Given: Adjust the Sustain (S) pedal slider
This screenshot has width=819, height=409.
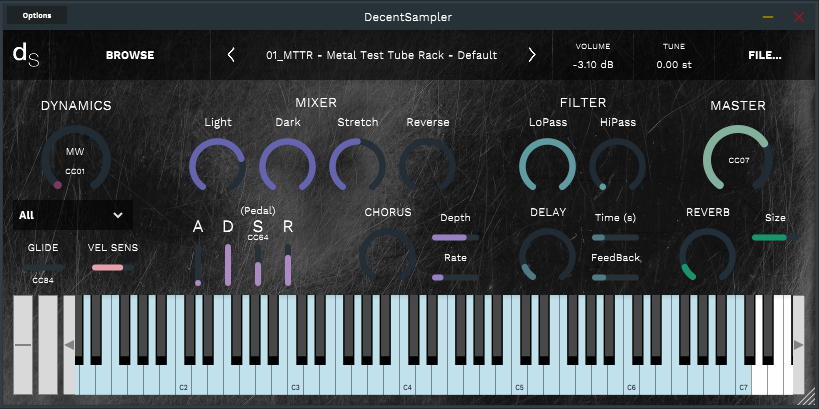Looking at the screenshot, I should (258, 264).
